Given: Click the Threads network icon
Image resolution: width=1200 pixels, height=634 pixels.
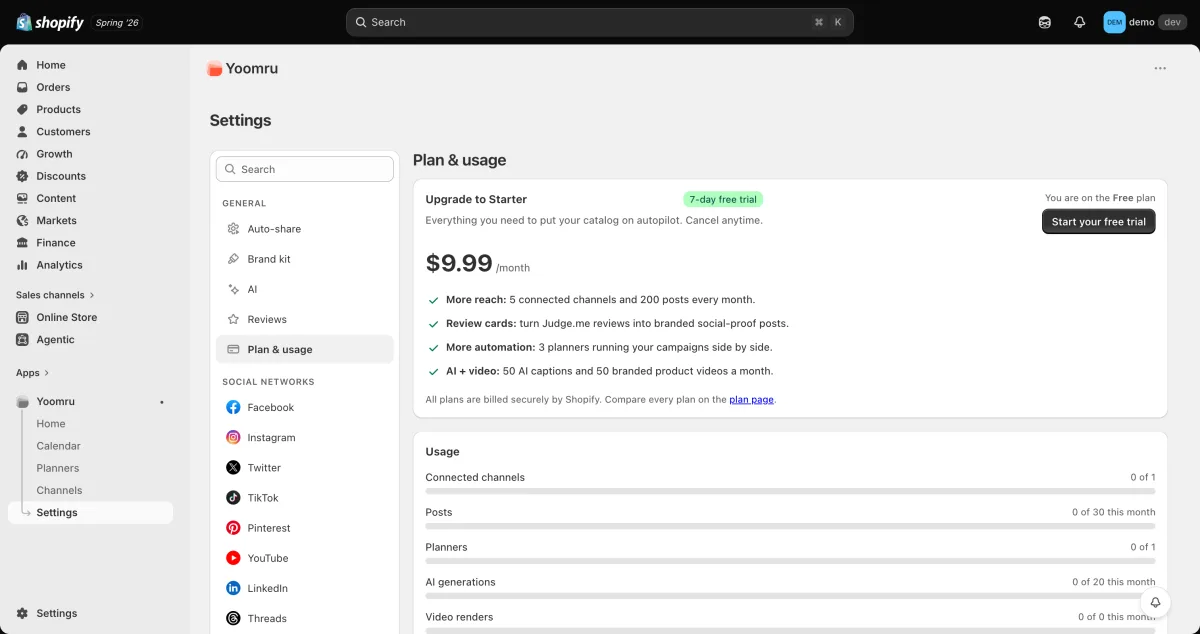Looking at the screenshot, I should 233,618.
